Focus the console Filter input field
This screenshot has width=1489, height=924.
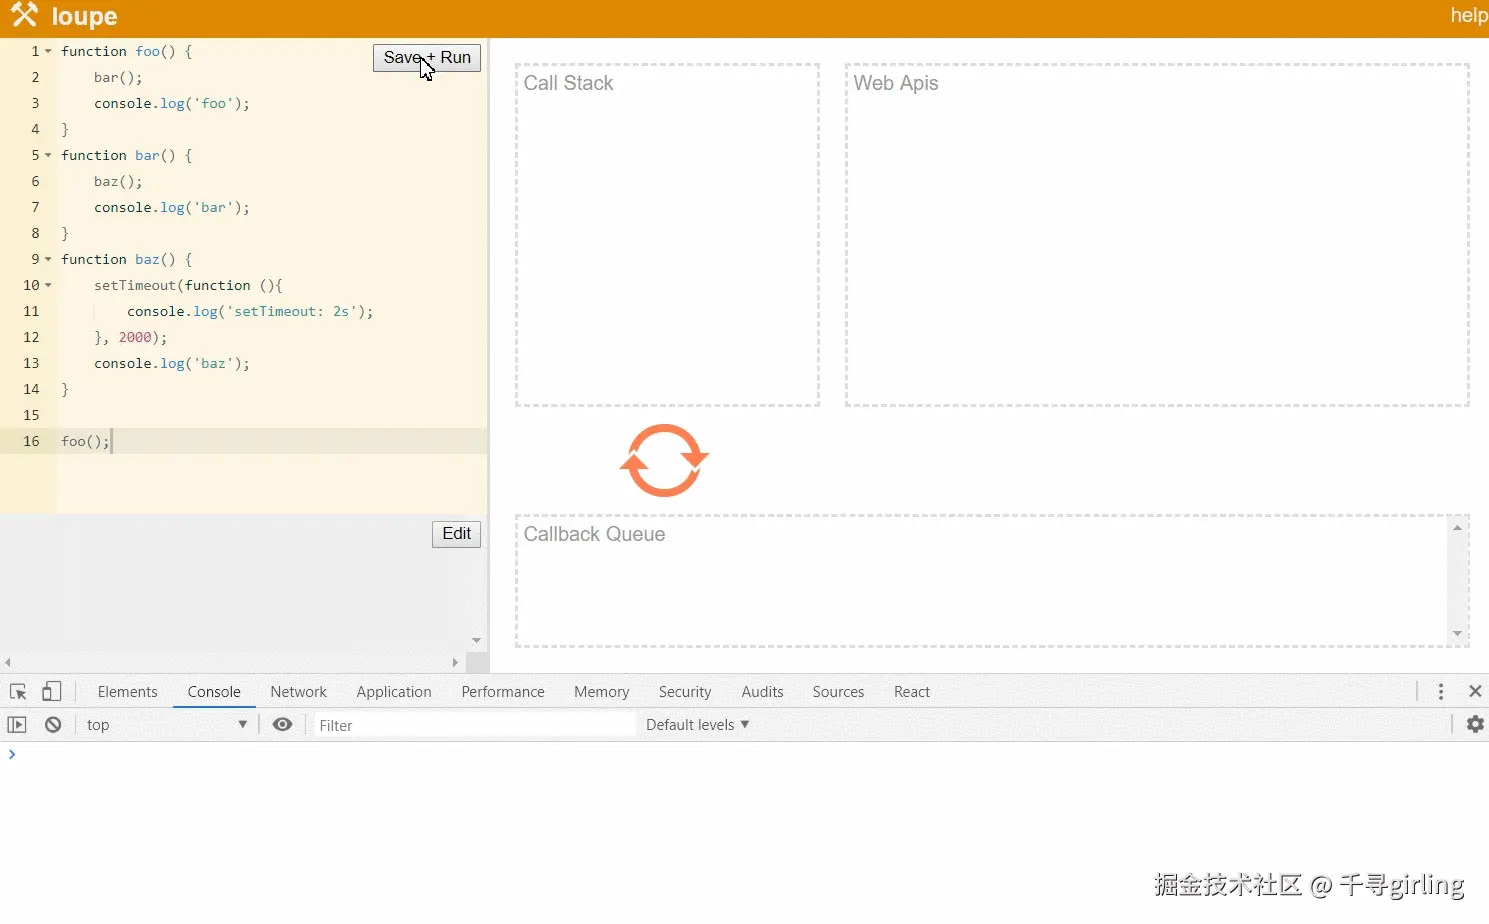[473, 725]
